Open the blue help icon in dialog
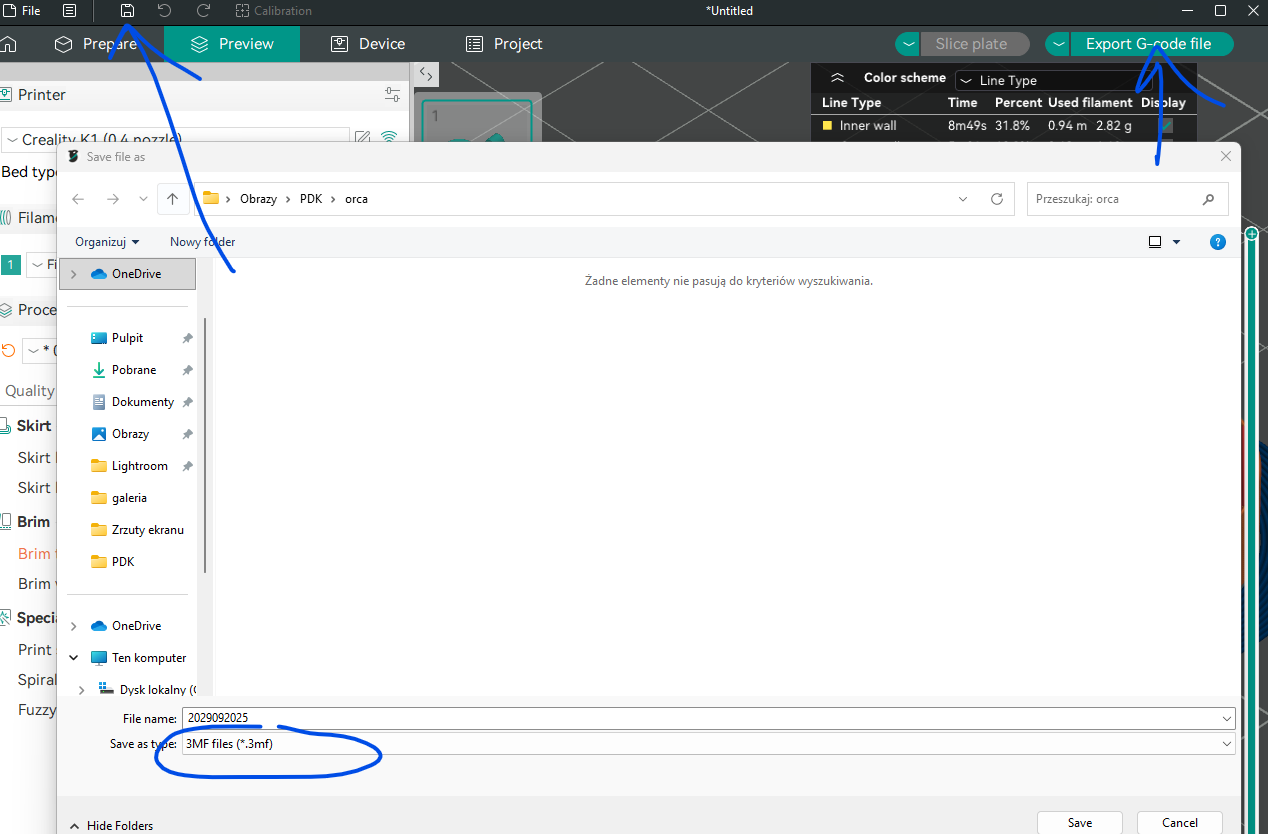 (1217, 242)
